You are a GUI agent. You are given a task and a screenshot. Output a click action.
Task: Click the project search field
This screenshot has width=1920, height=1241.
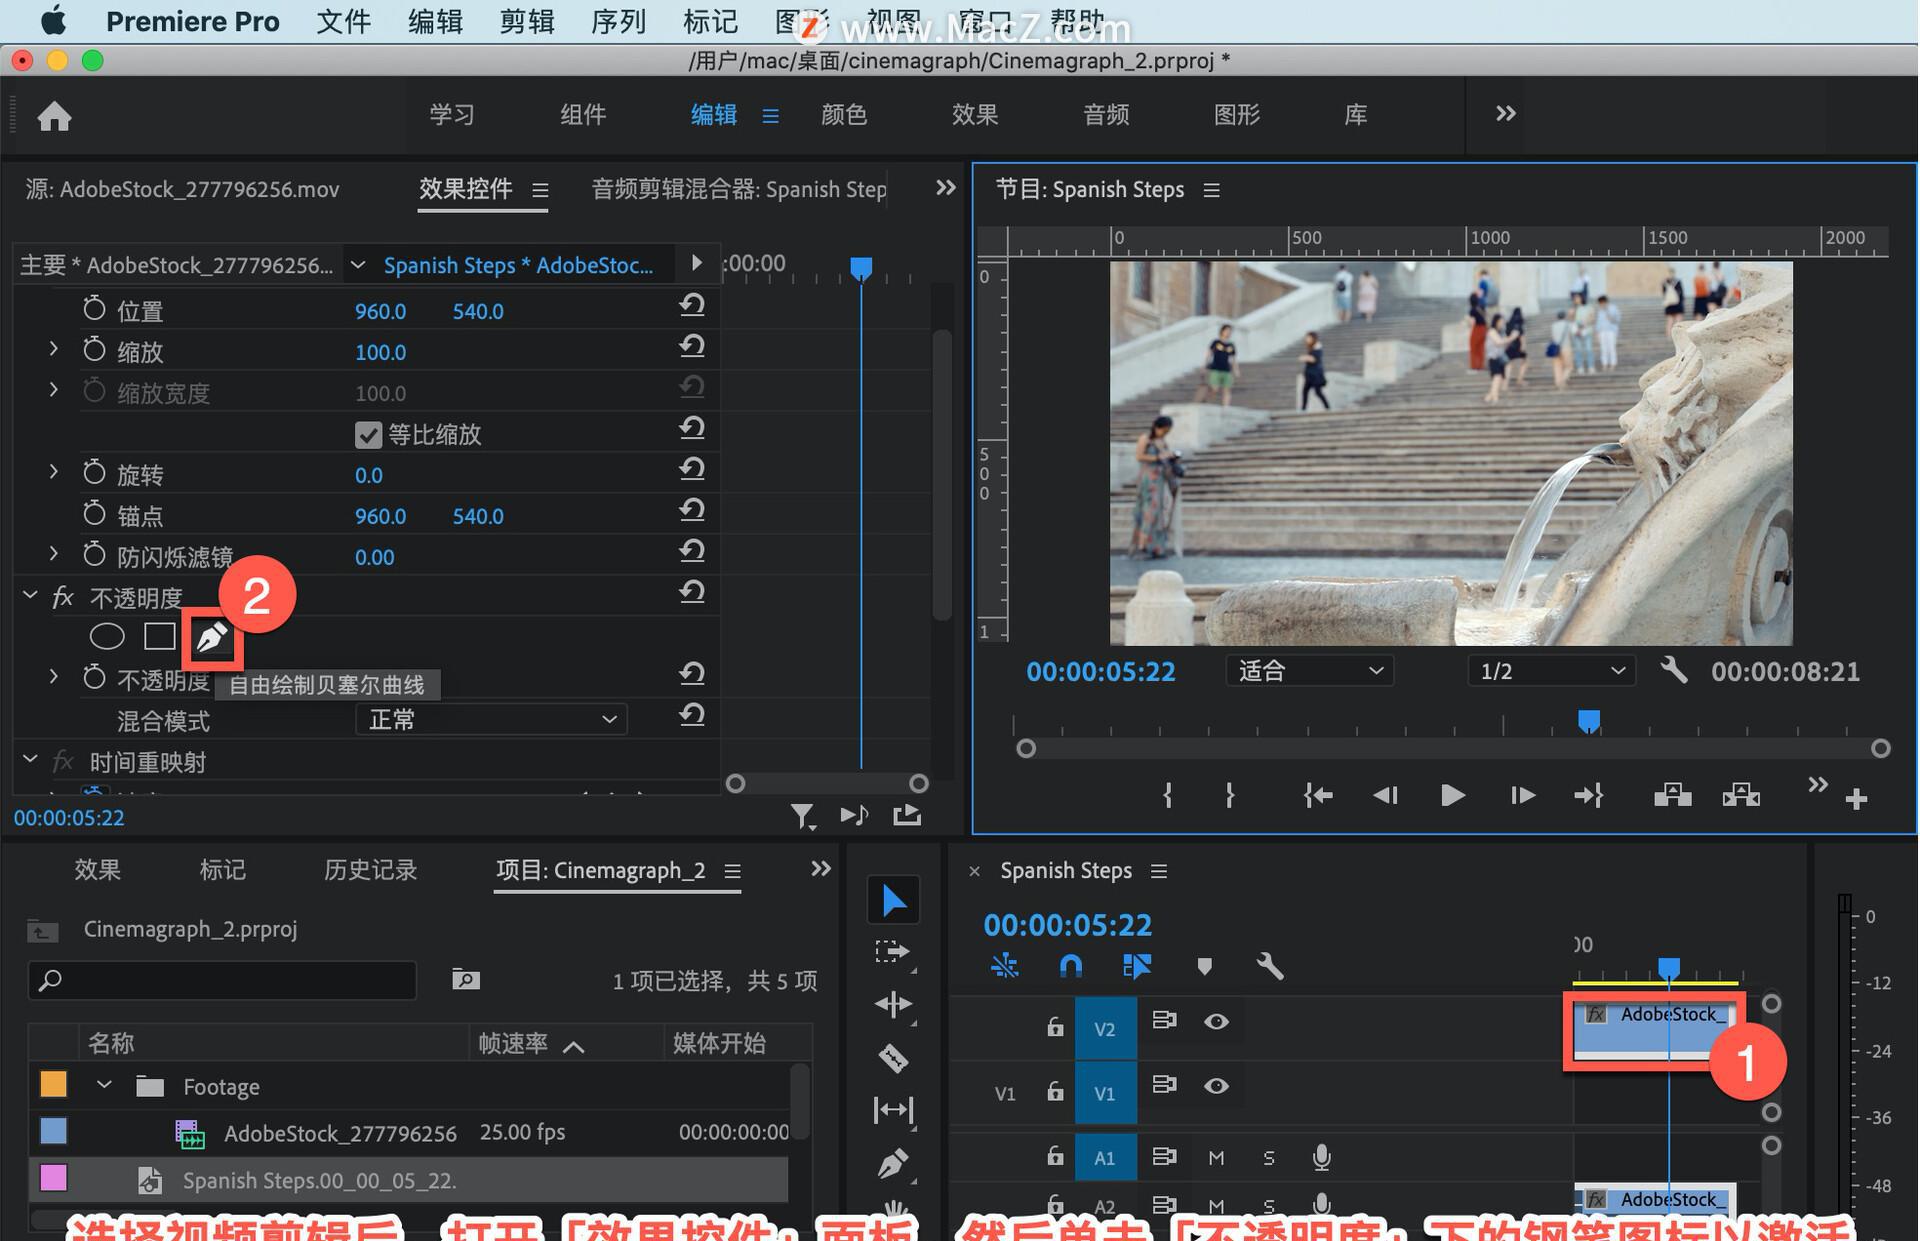tap(222, 980)
